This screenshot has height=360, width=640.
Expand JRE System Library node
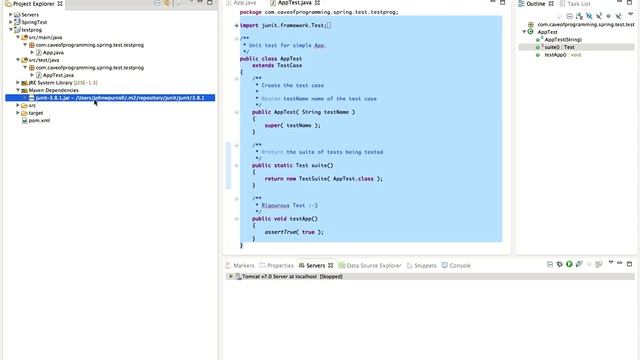click(x=18, y=82)
